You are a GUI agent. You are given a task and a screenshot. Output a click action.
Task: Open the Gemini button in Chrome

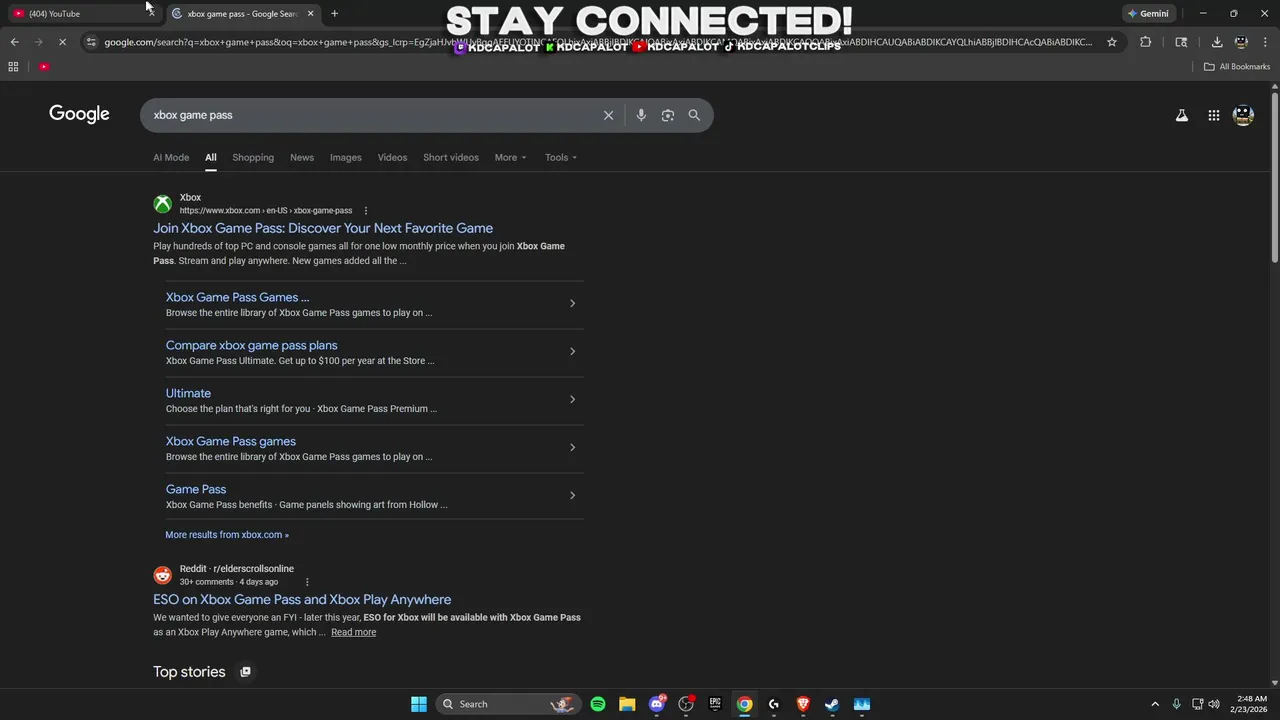click(x=1148, y=14)
